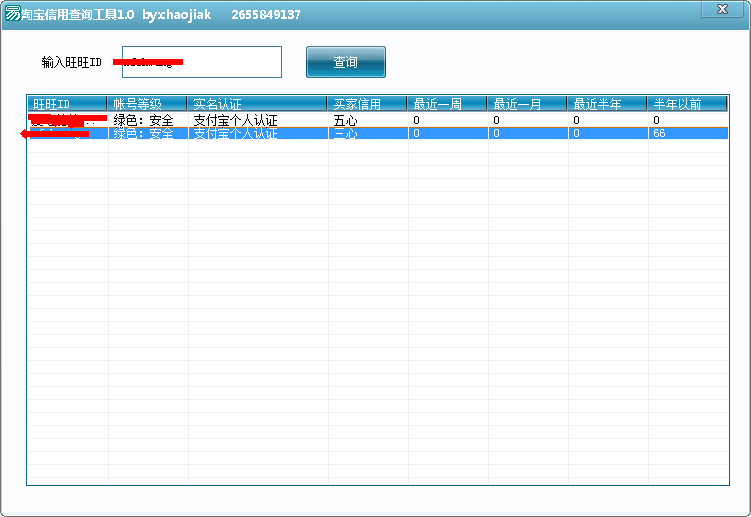The image size is (751, 517).
Task: Click the 半年以前 value 0 in 五心 row
Action: (656, 120)
